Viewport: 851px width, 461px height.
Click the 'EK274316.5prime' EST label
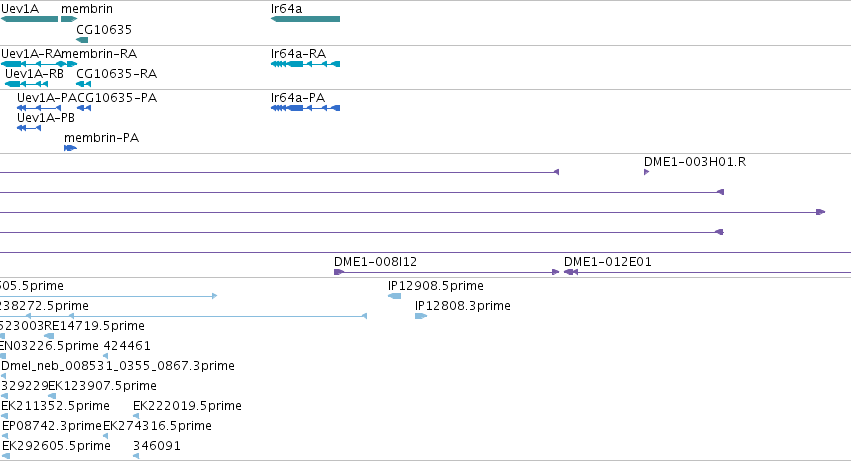coord(157,426)
